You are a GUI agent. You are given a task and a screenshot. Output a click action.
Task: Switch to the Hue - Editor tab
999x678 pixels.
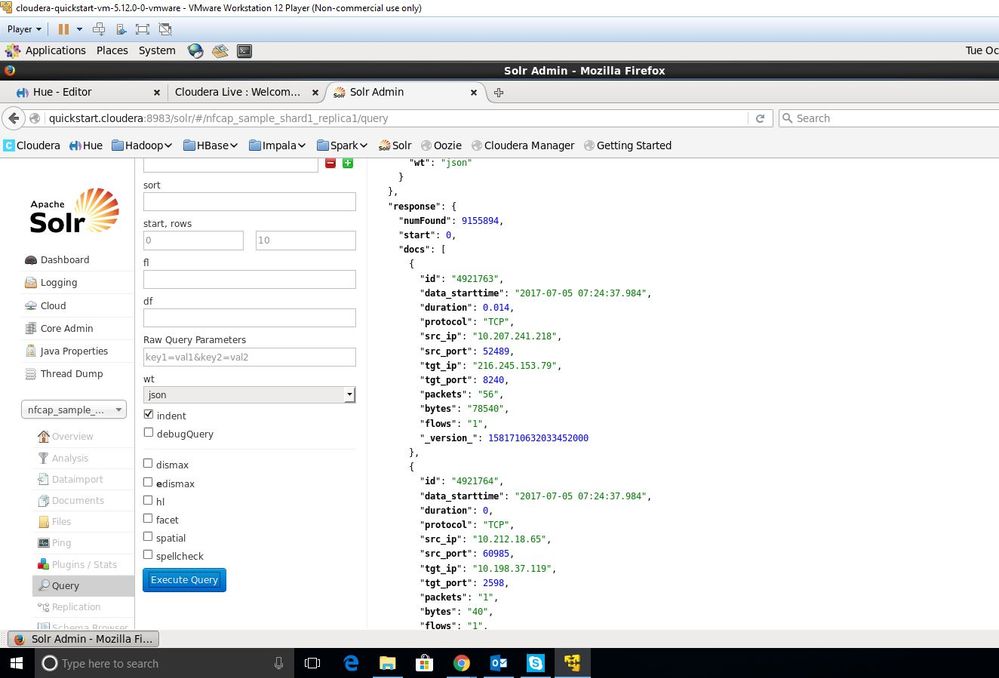[x=88, y=92]
